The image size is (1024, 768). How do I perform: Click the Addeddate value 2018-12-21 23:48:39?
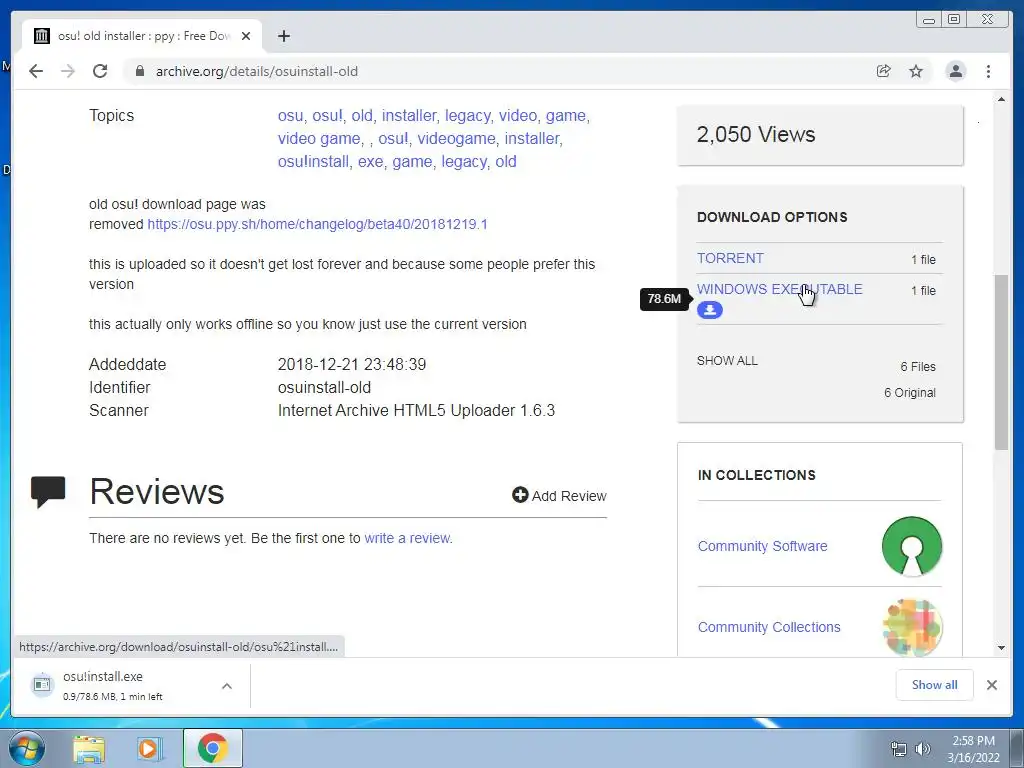coord(351,364)
